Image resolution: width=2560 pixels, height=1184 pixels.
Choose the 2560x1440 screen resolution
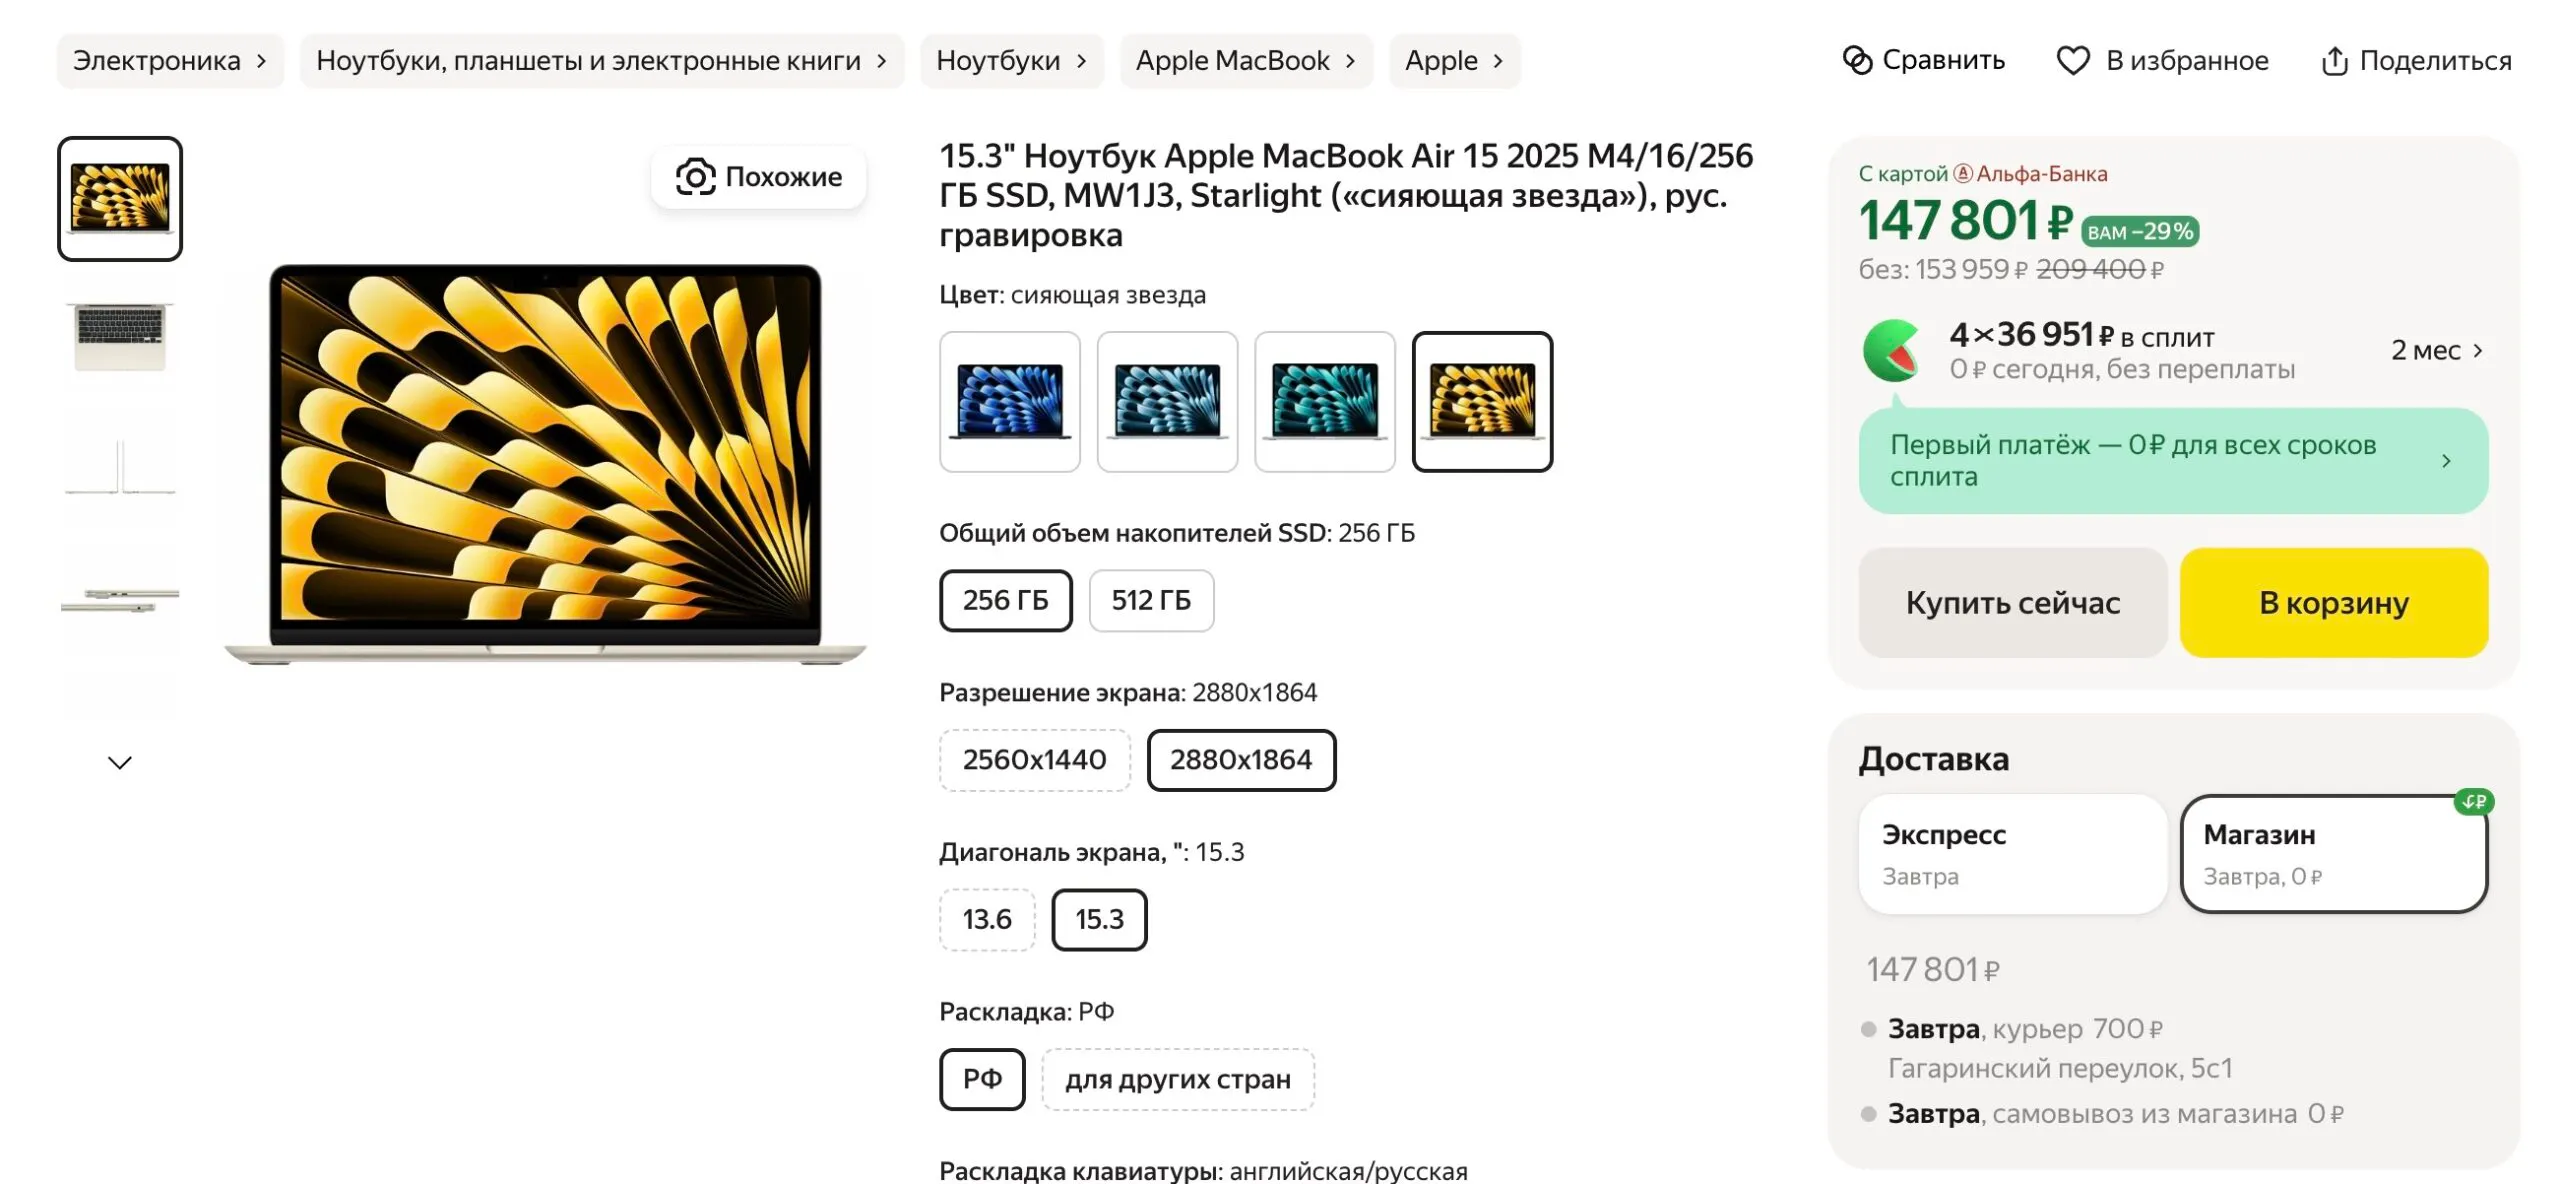tap(1034, 760)
